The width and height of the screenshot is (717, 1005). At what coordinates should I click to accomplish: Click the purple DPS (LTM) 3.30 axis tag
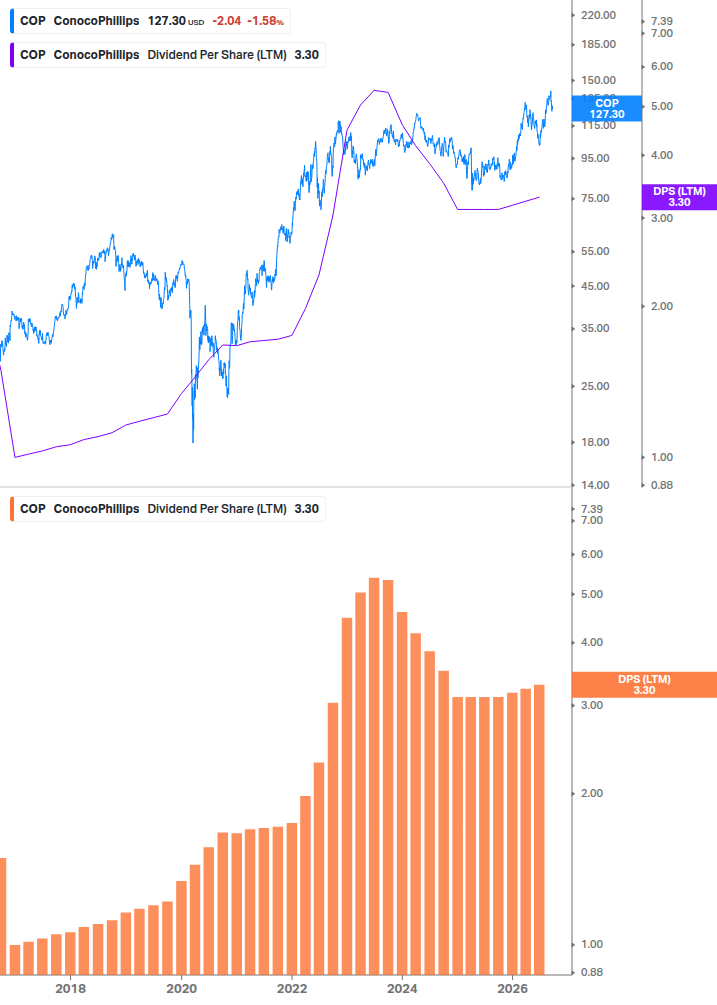(x=679, y=197)
